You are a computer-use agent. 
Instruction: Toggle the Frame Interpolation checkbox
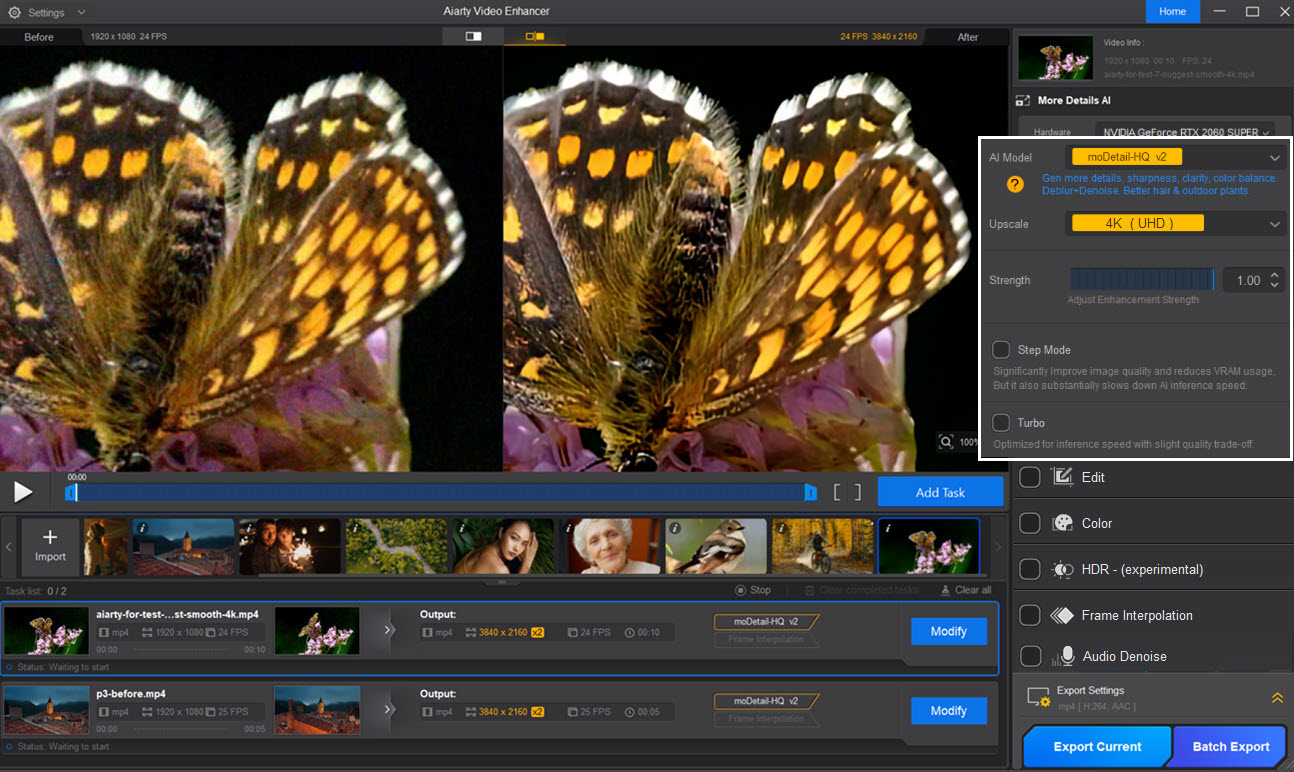tap(1029, 615)
